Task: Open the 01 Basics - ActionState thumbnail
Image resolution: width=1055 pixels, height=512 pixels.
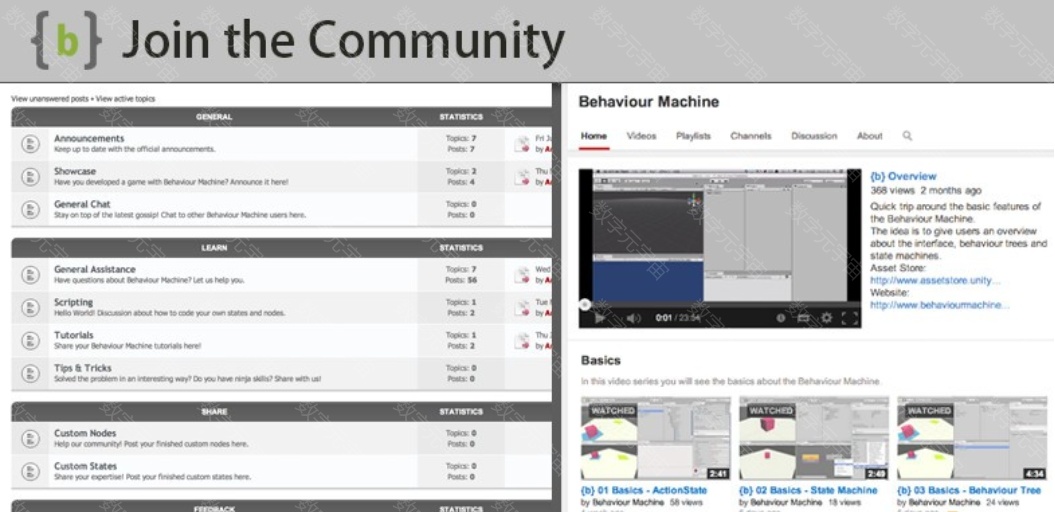Action: (x=655, y=438)
